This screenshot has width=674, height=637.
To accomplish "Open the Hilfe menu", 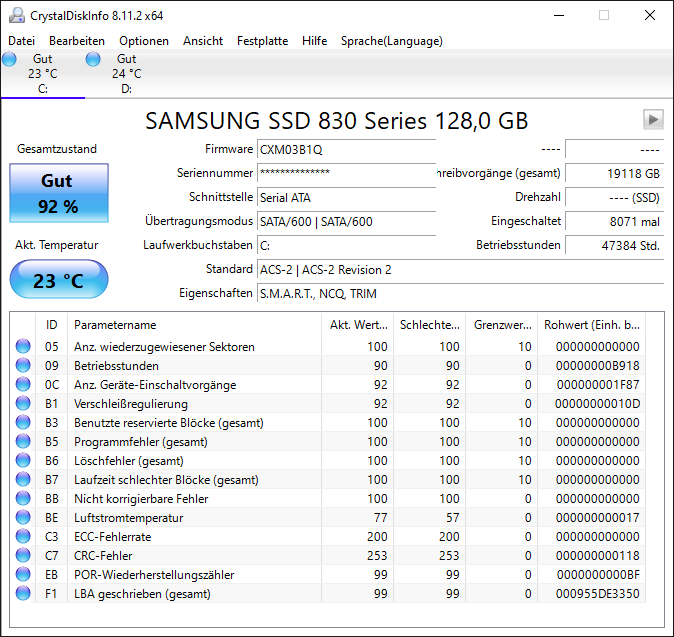I will 315,41.
